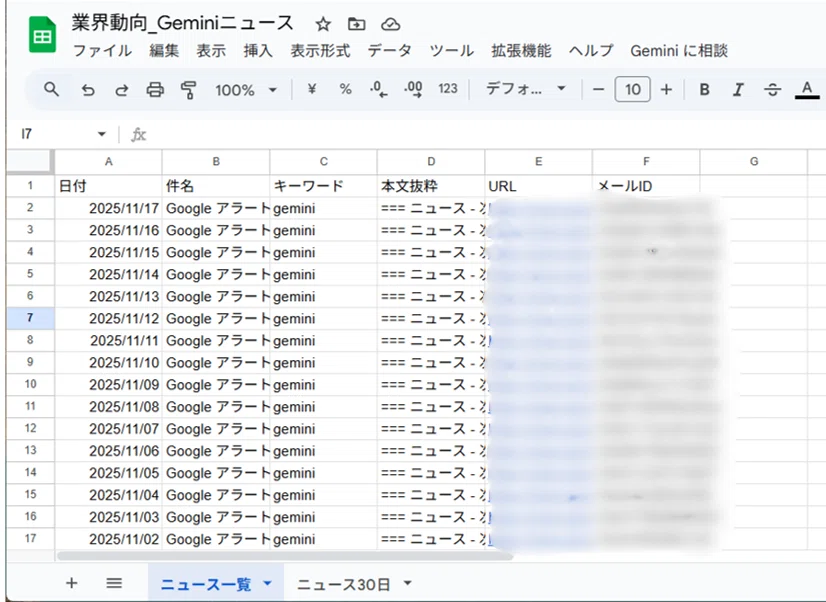Viewport: 826px width, 602px height.
Task: Open the ツール menu
Action: click(x=451, y=51)
